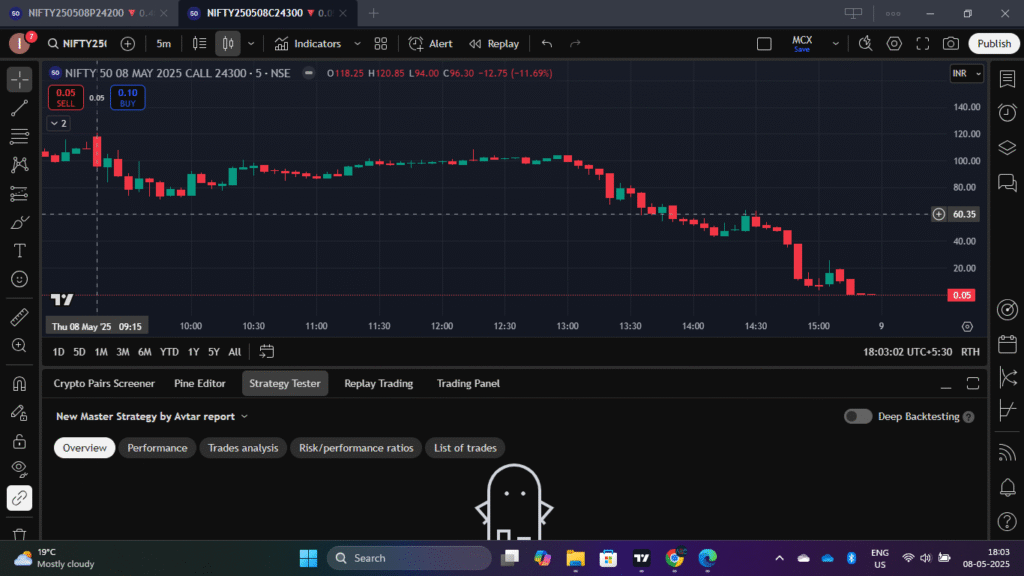Collapse the symbol legend minus button
1024x576 pixels.
tap(308, 73)
